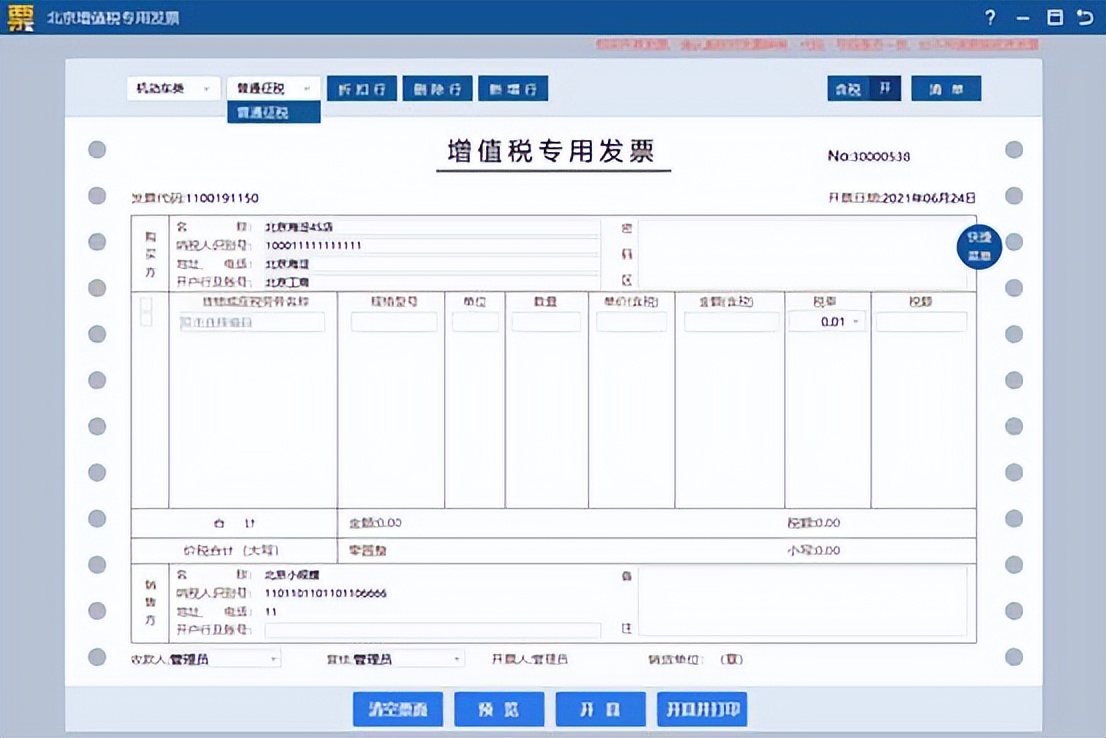Toggle the 含税 tax-inclusive switch to 开
The image size is (1106, 738).
coord(885,88)
